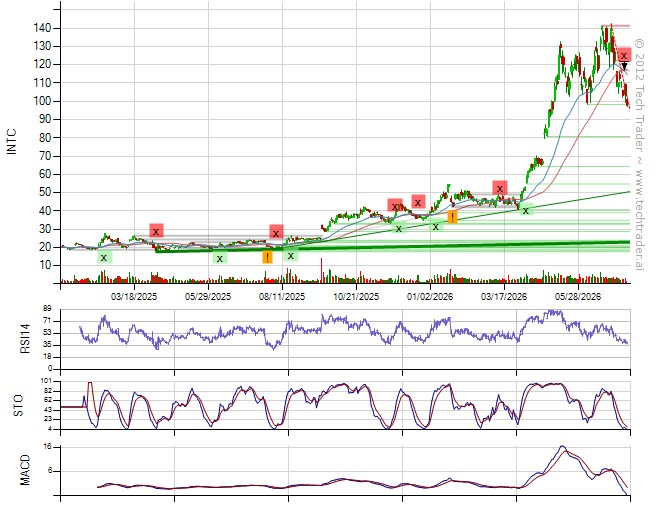Click the 03/18/2025 date label
Viewport: 657px width, 514px height.
[134, 297]
